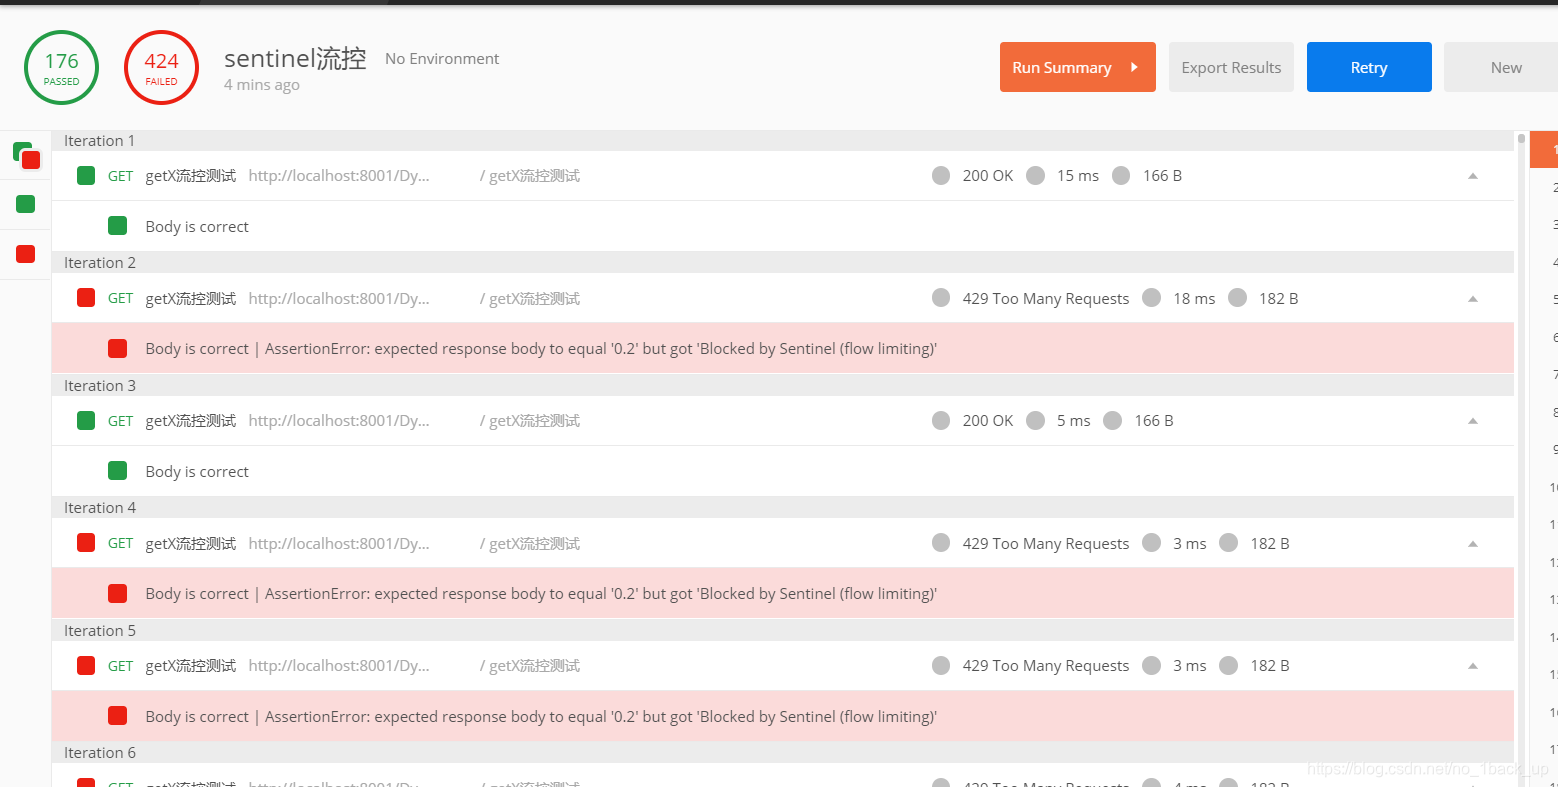The width and height of the screenshot is (1558, 787).
Task: Click the grey circle before '200 OK' in Iteration 3
Action: point(941,421)
